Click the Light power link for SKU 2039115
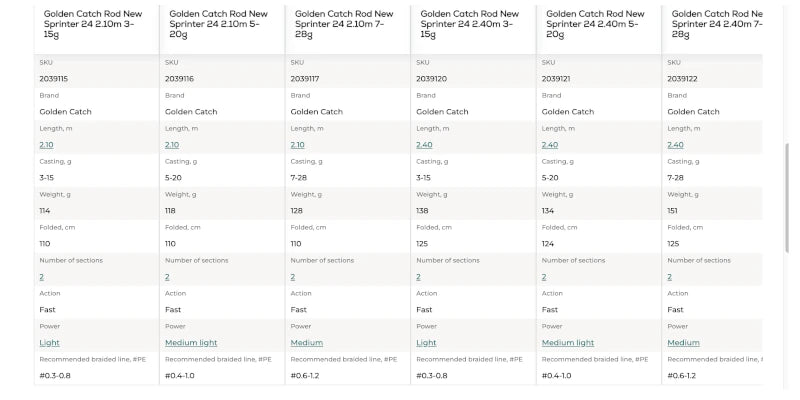The height and width of the screenshot is (400, 800). (49, 343)
